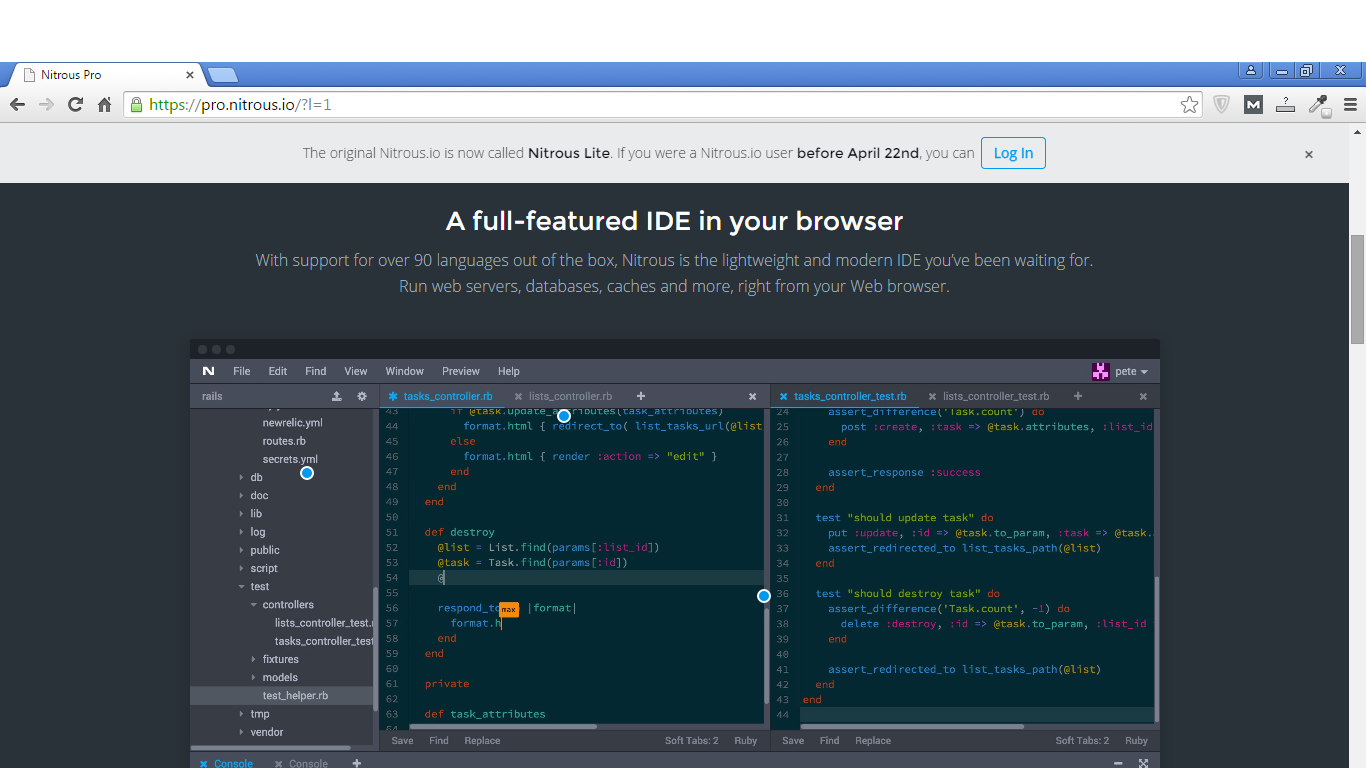The width and height of the screenshot is (1366, 768).
Task: Select newrelic.yml in the file tree
Action: 292,423
